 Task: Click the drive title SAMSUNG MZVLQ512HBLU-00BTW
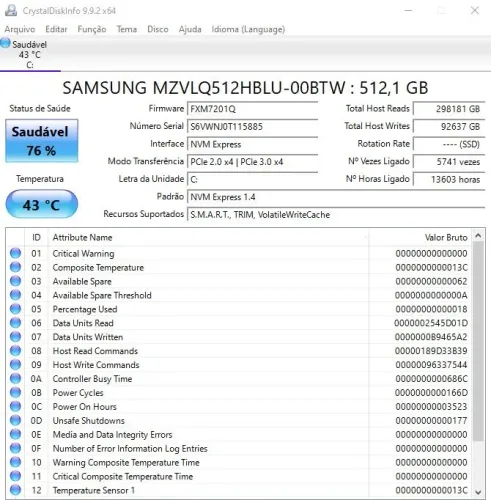204,88
